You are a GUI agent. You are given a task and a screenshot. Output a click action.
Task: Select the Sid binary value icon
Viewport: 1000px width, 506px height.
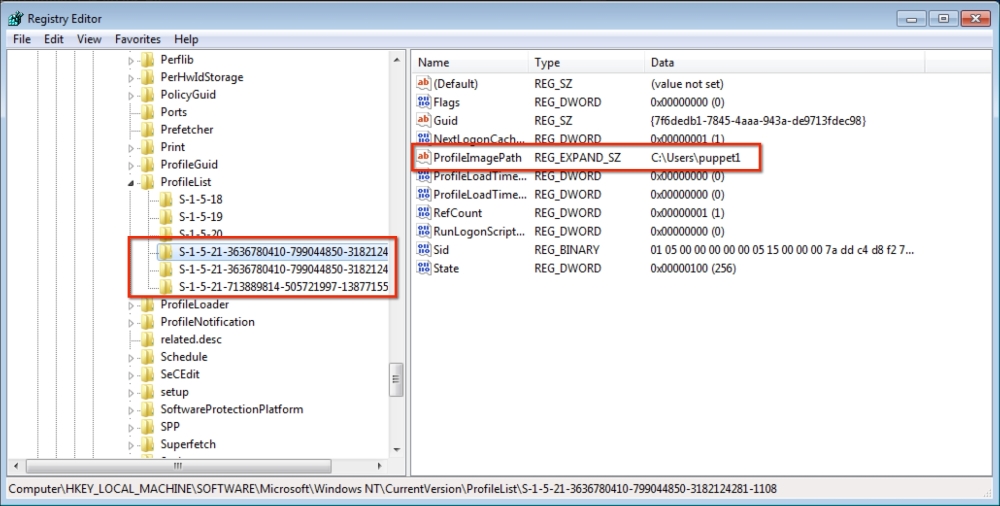pyautogui.click(x=423, y=249)
